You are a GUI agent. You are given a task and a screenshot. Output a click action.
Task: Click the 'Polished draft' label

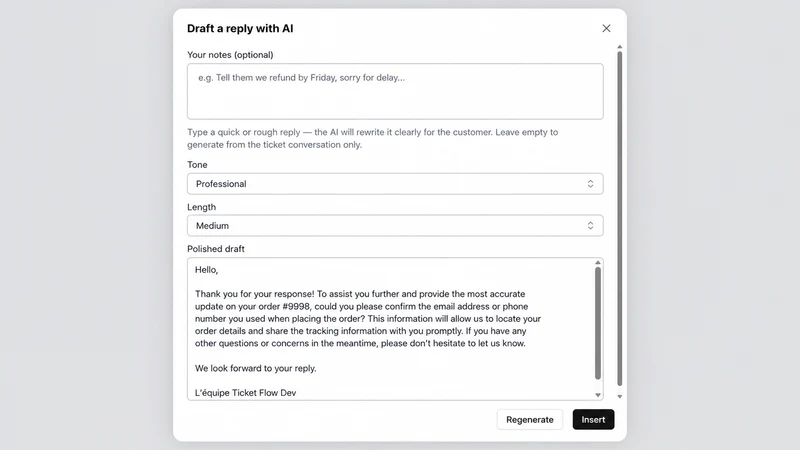click(216, 249)
